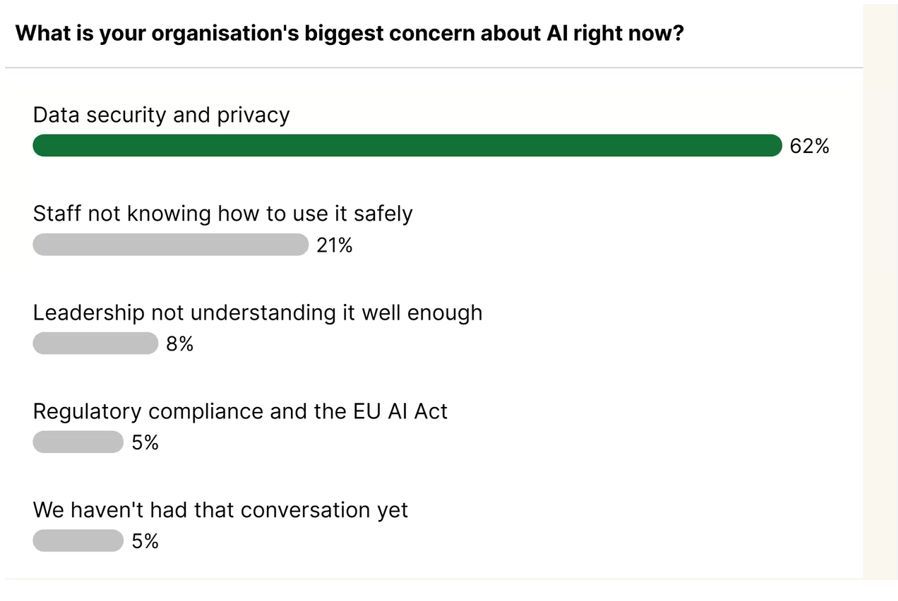Click the 21% result value
Viewport: 898px width, 601px height.
pyautogui.click(x=334, y=245)
